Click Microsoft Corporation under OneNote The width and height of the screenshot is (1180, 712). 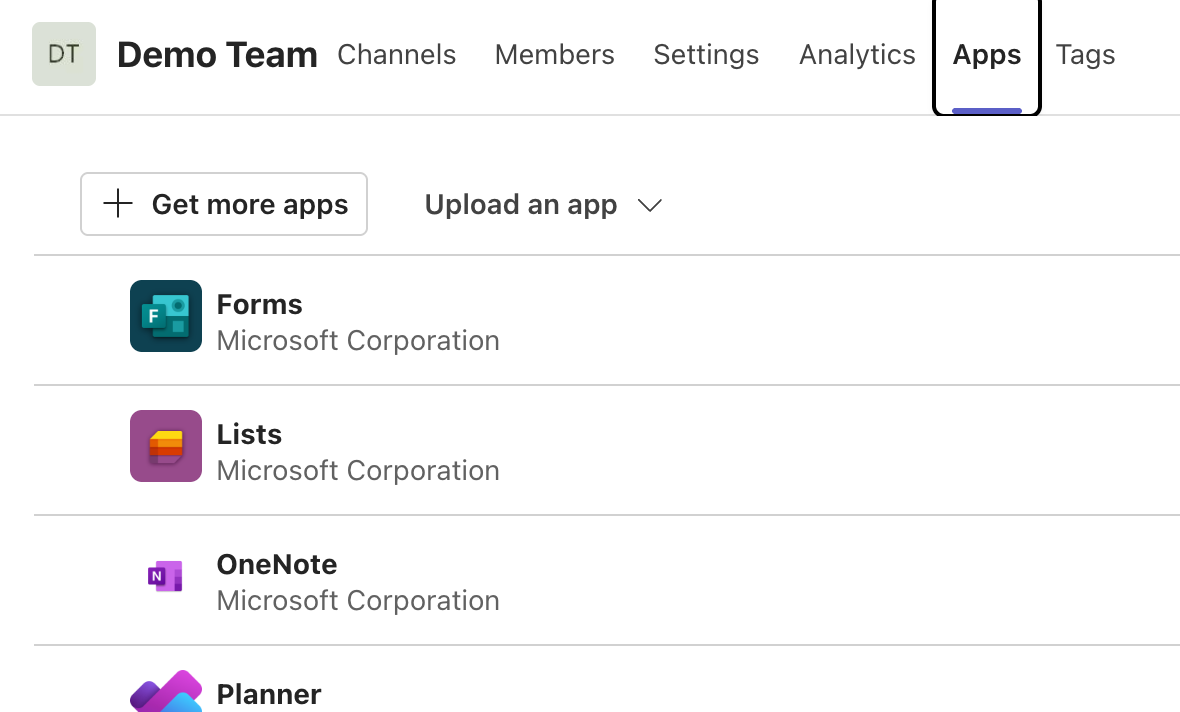(358, 601)
